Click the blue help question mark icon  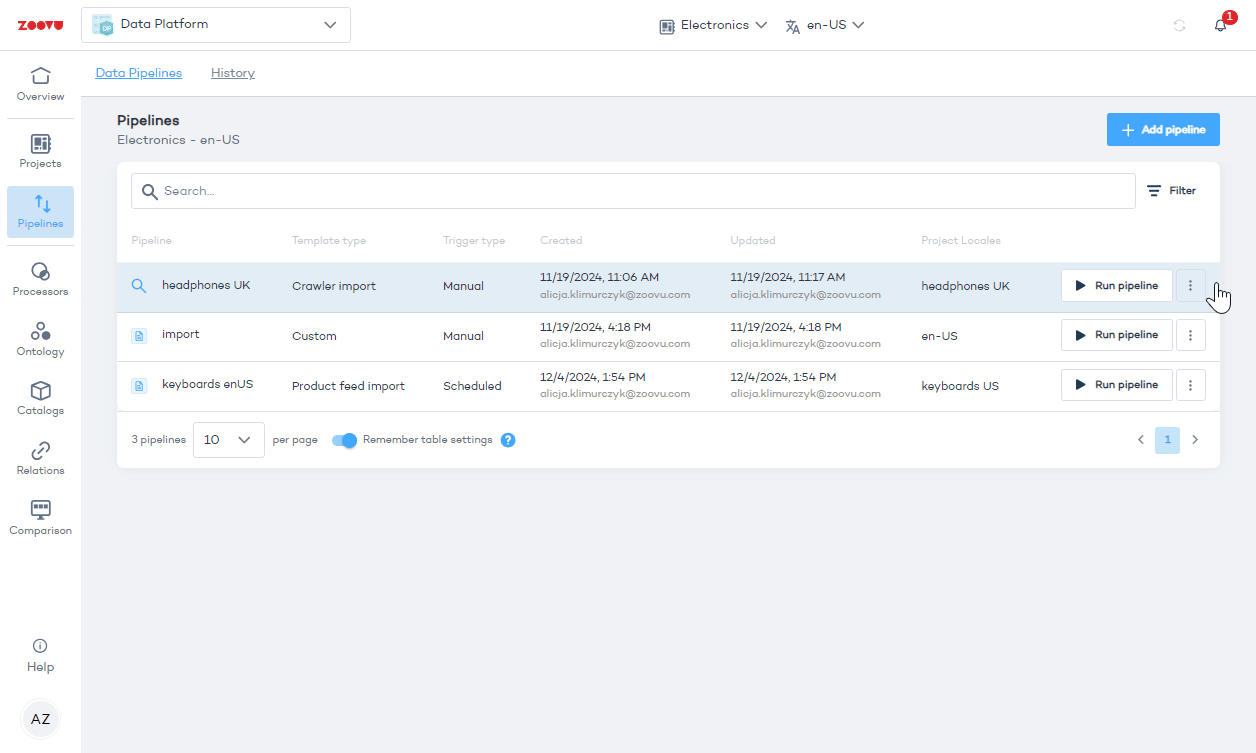pos(508,440)
